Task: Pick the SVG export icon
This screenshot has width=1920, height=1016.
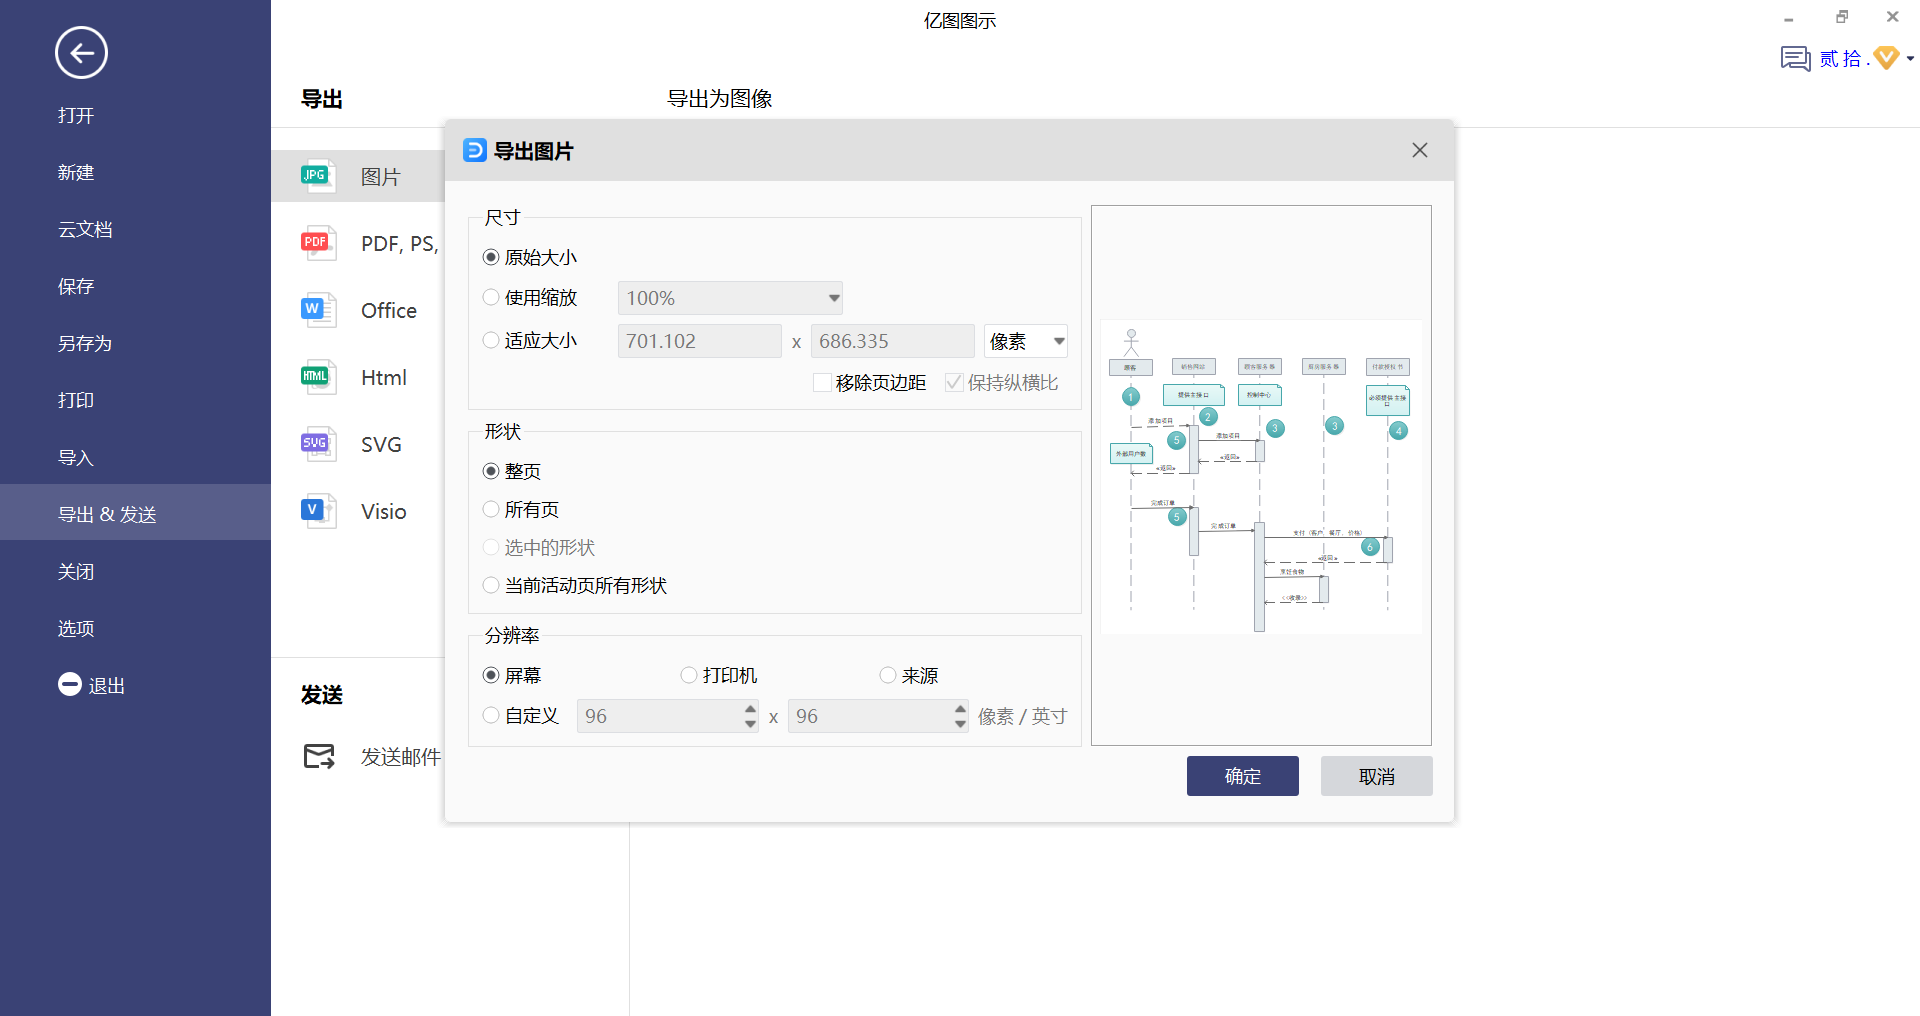Action: tap(317, 444)
